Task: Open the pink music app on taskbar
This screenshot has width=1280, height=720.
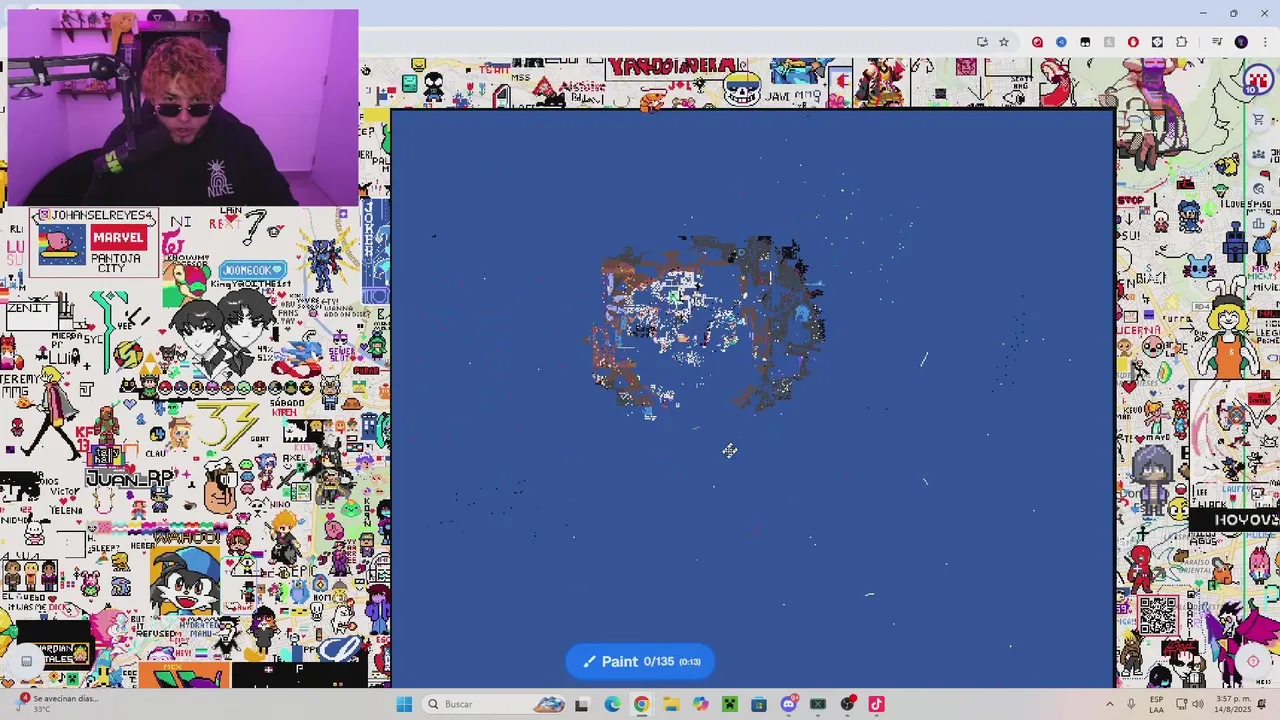Action: point(876,704)
